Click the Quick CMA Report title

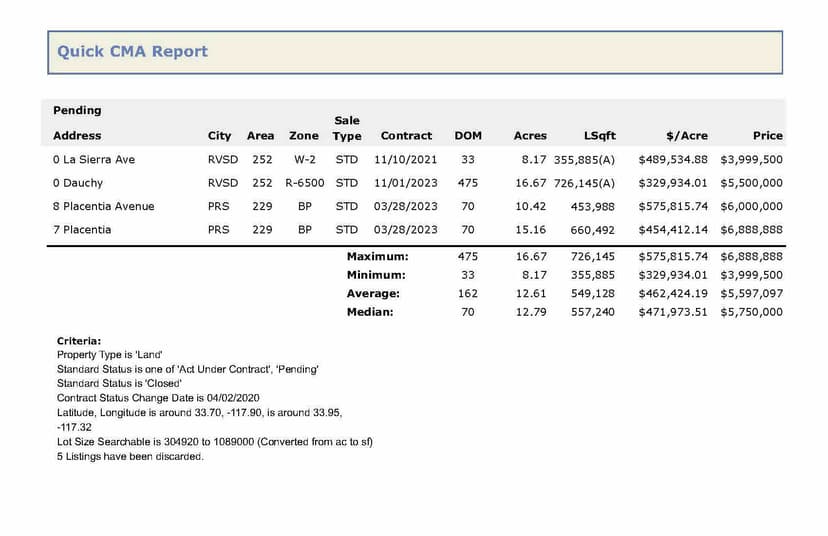[x=132, y=52]
